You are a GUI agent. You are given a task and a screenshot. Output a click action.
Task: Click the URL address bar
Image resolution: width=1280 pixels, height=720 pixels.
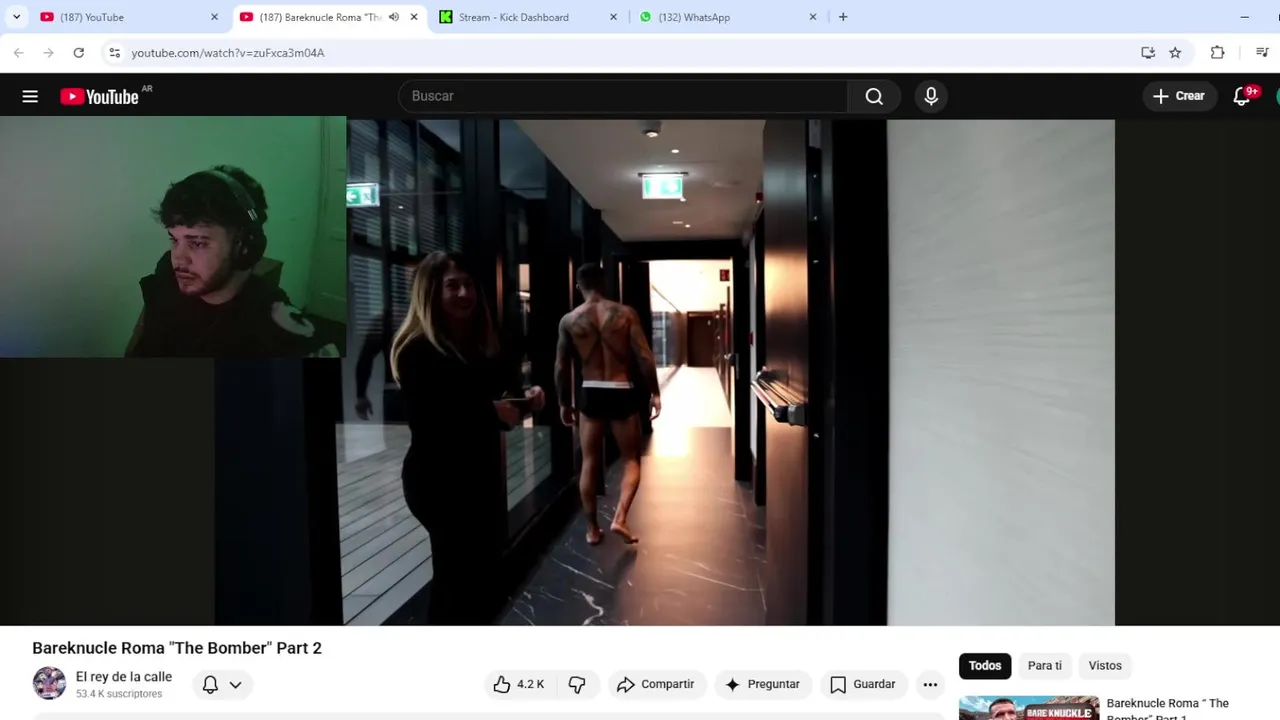click(x=630, y=53)
